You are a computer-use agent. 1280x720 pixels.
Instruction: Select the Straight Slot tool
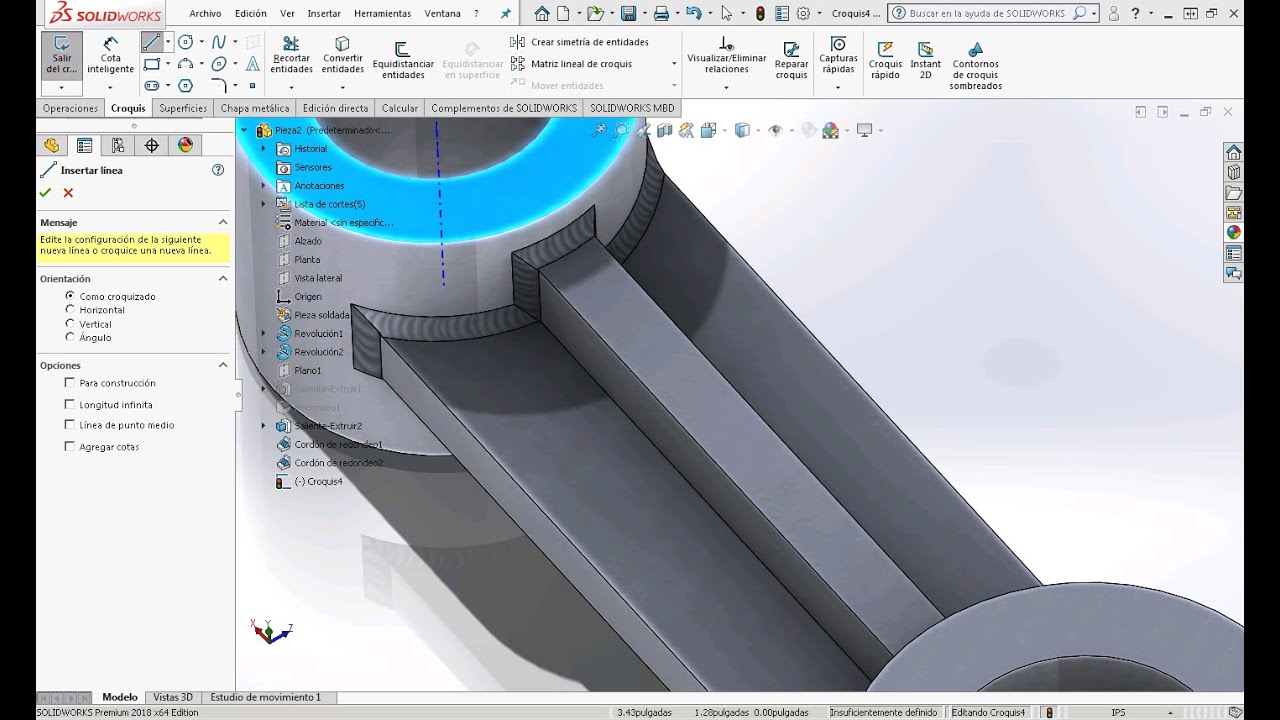click(x=151, y=86)
